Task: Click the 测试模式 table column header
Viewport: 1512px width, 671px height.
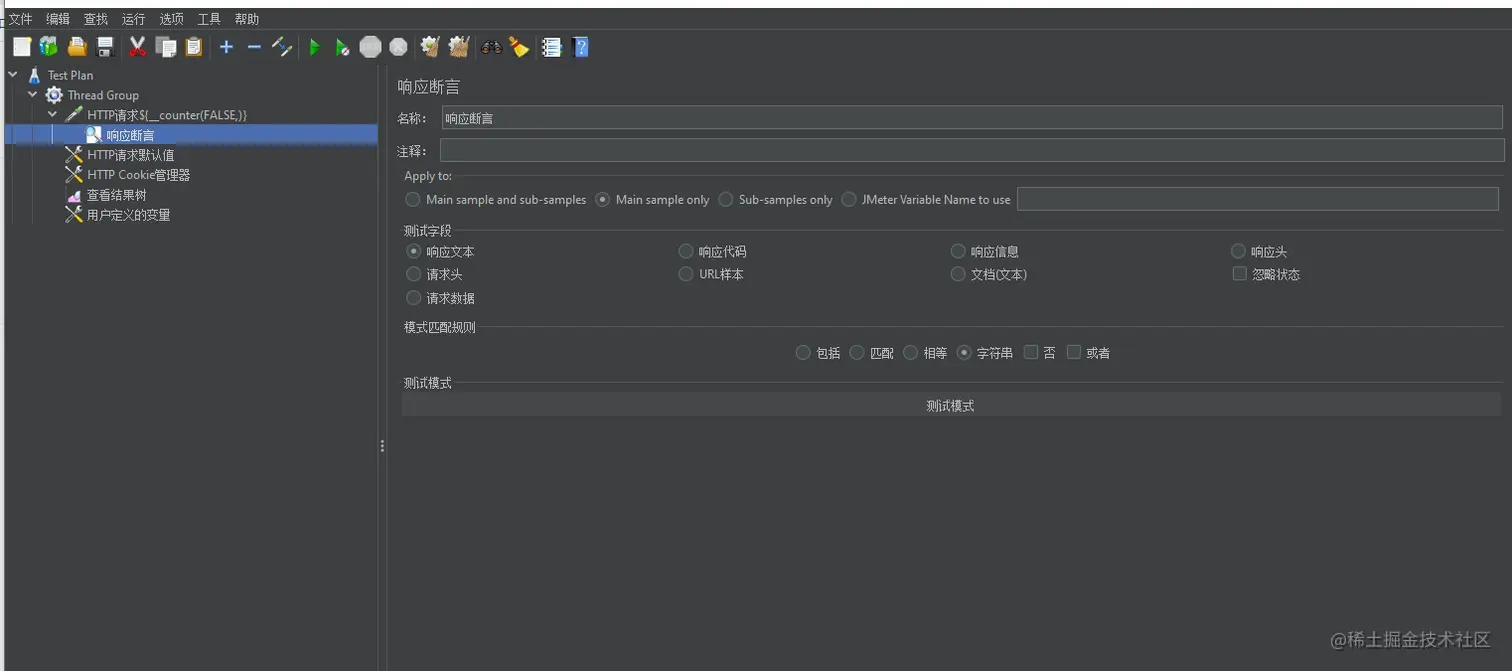Action: click(x=951, y=405)
